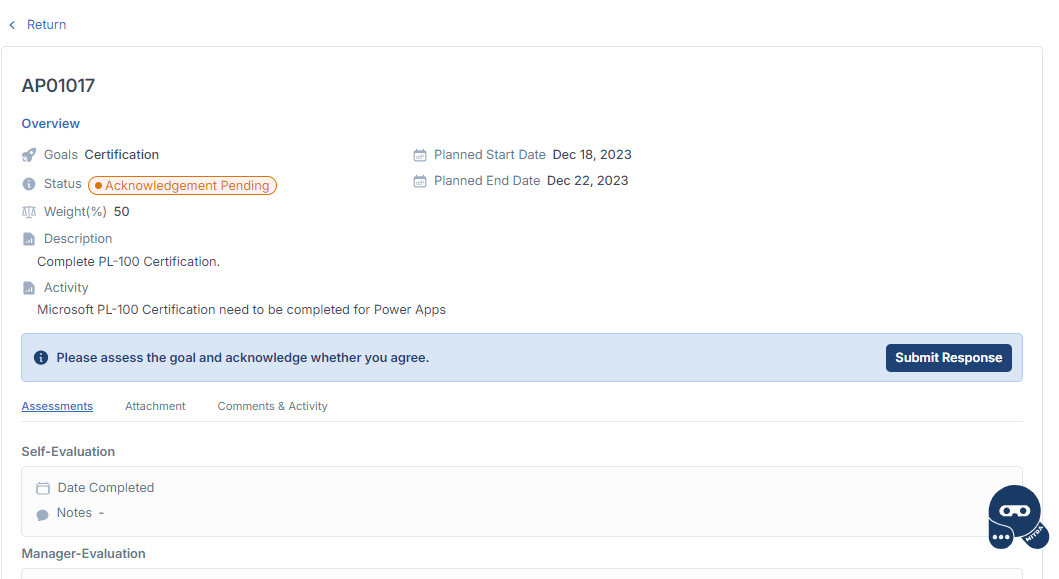Click the Manager-Evaluation heading
The height and width of the screenshot is (579, 1059).
(x=84, y=553)
